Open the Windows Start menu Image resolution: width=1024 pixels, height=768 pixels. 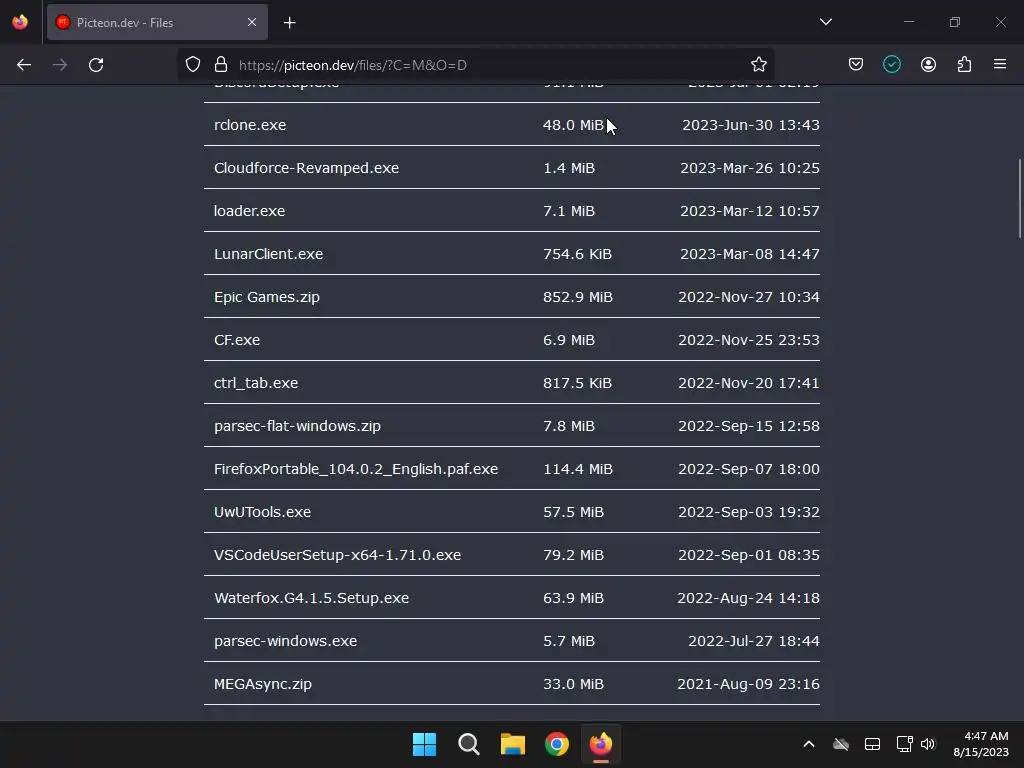click(424, 744)
